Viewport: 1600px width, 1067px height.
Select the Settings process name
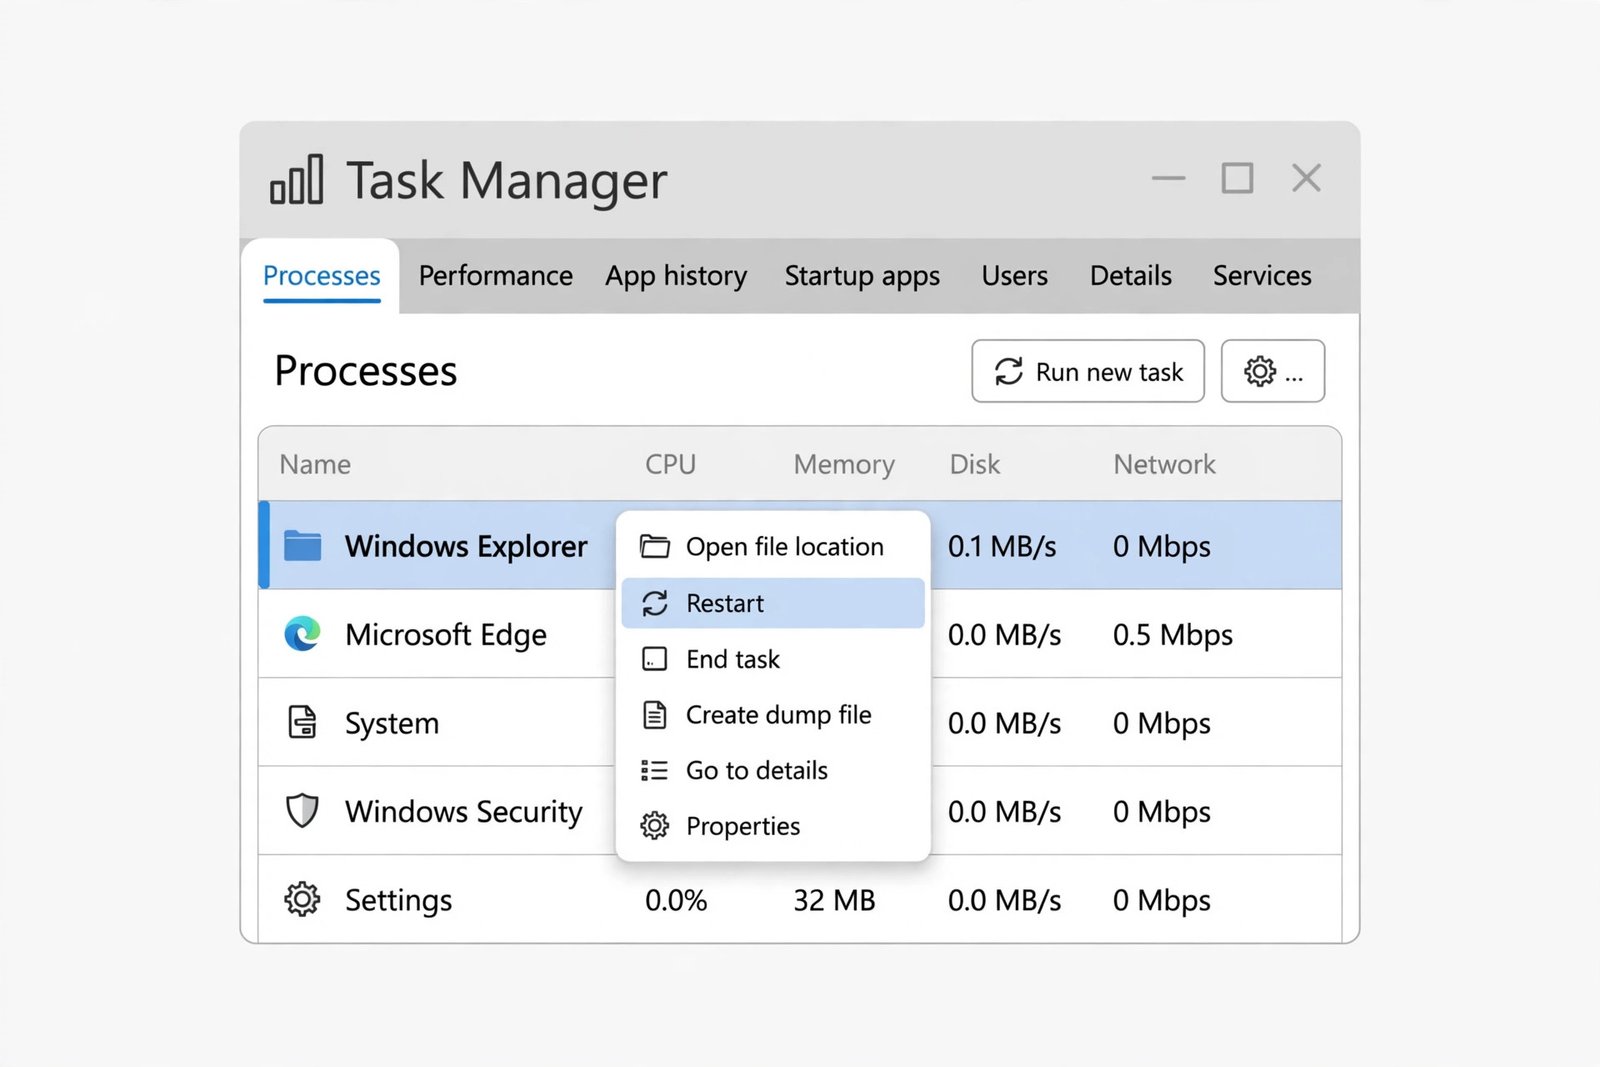click(399, 900)
